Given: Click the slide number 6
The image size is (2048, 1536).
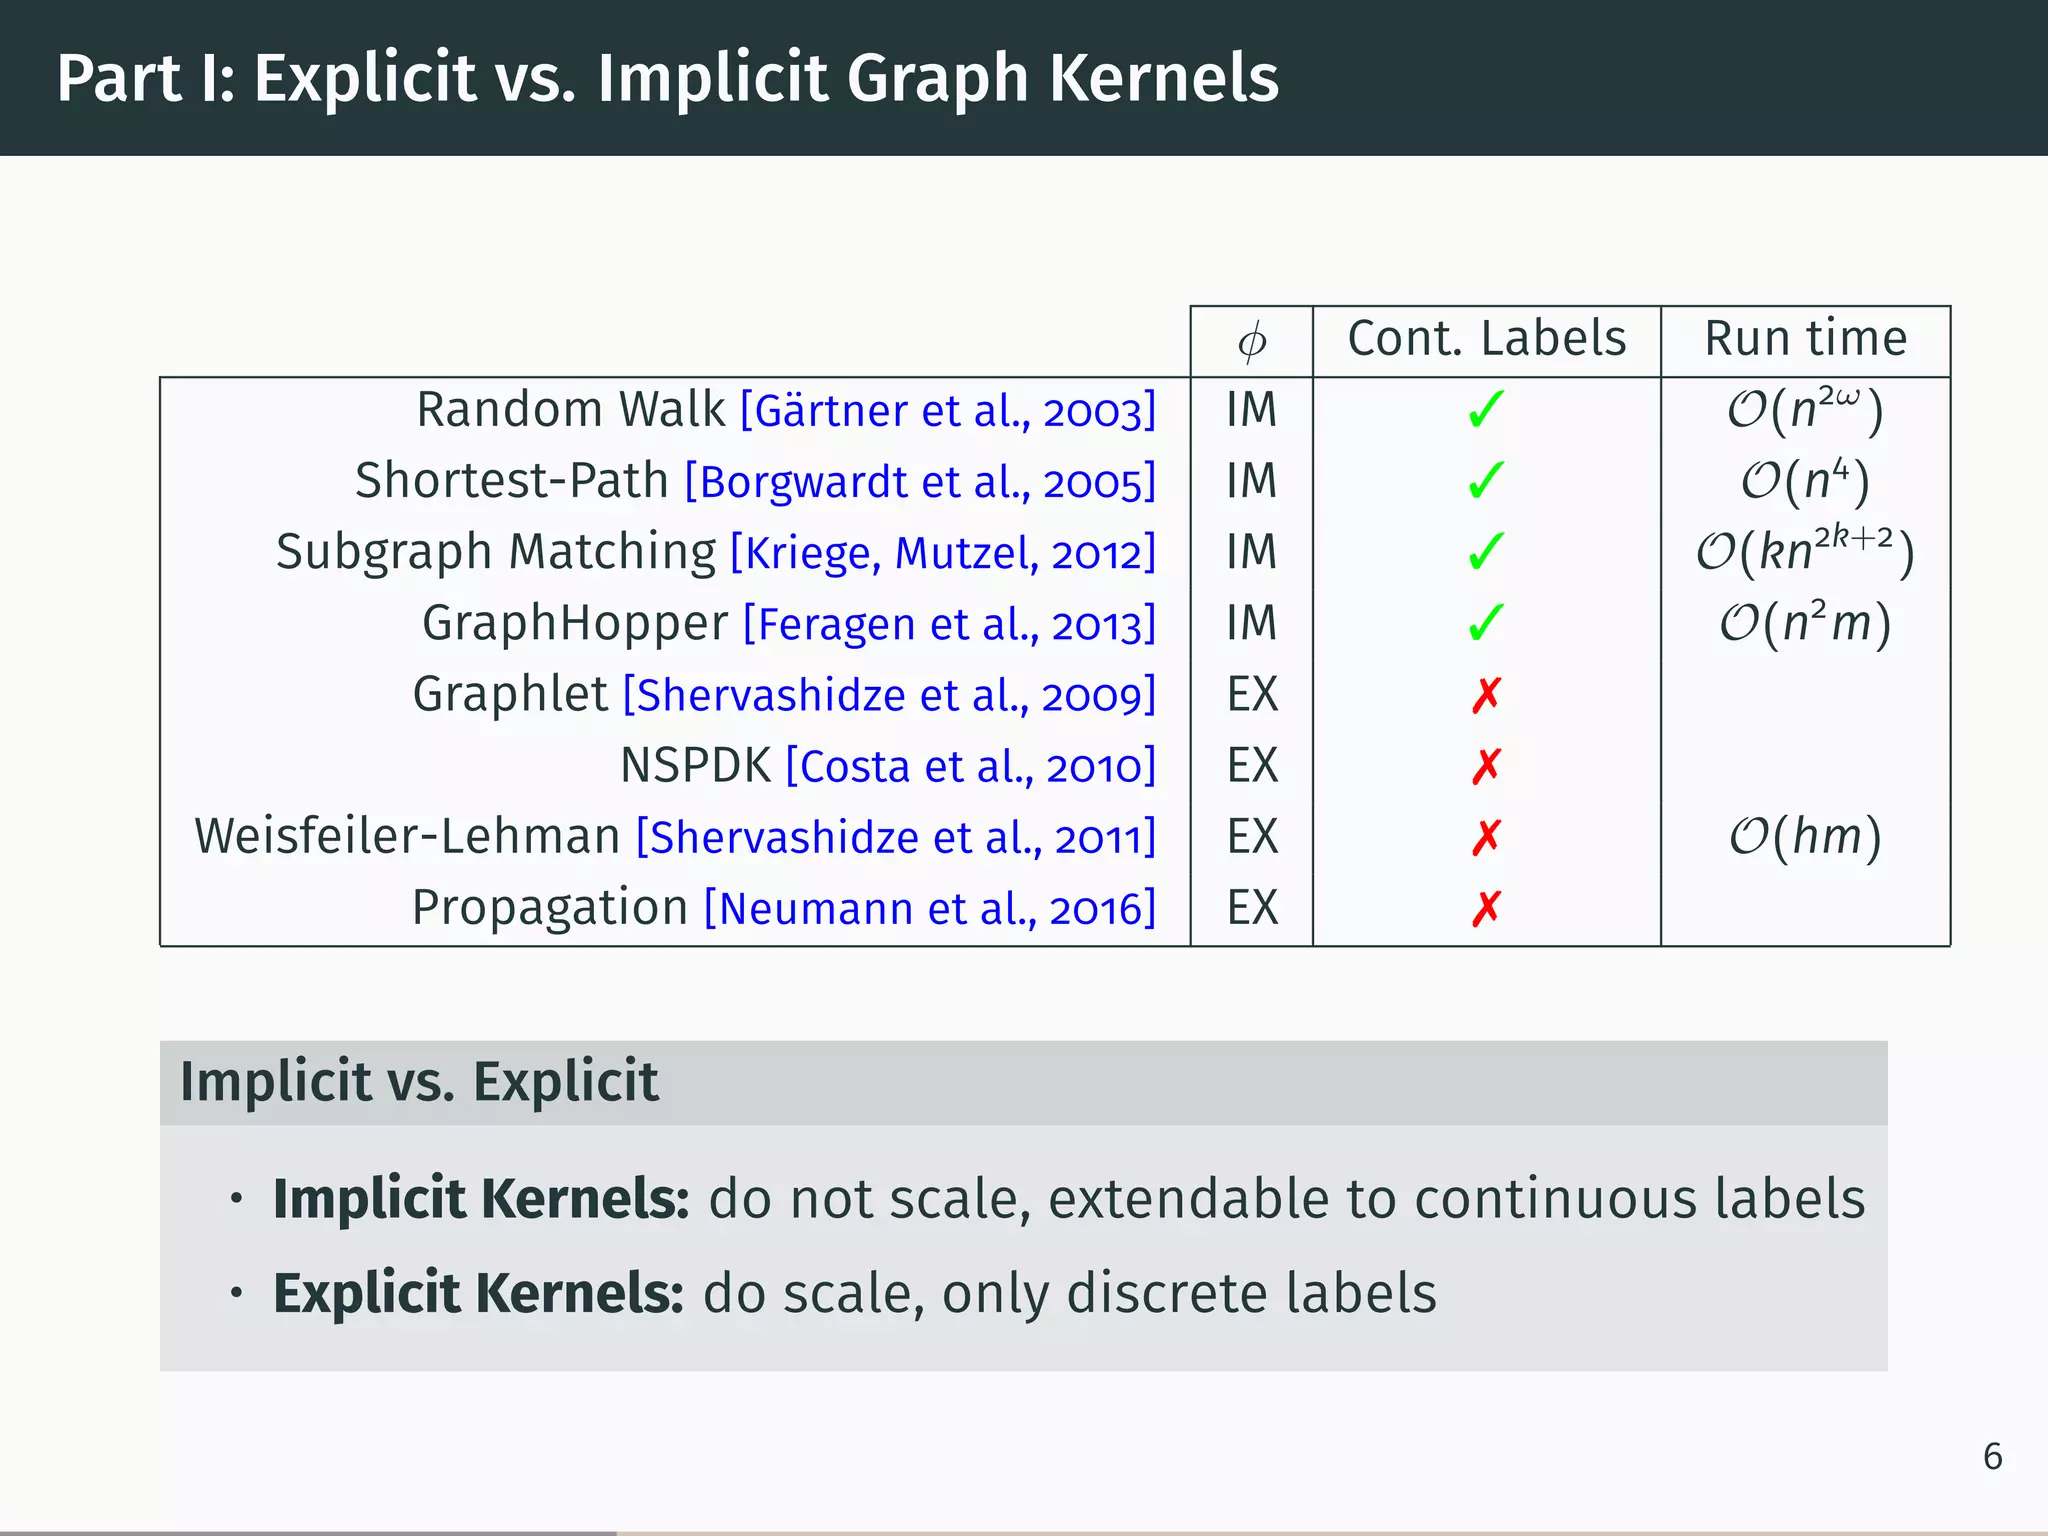Looking at the screenshot, I should pos(1993,1457).
